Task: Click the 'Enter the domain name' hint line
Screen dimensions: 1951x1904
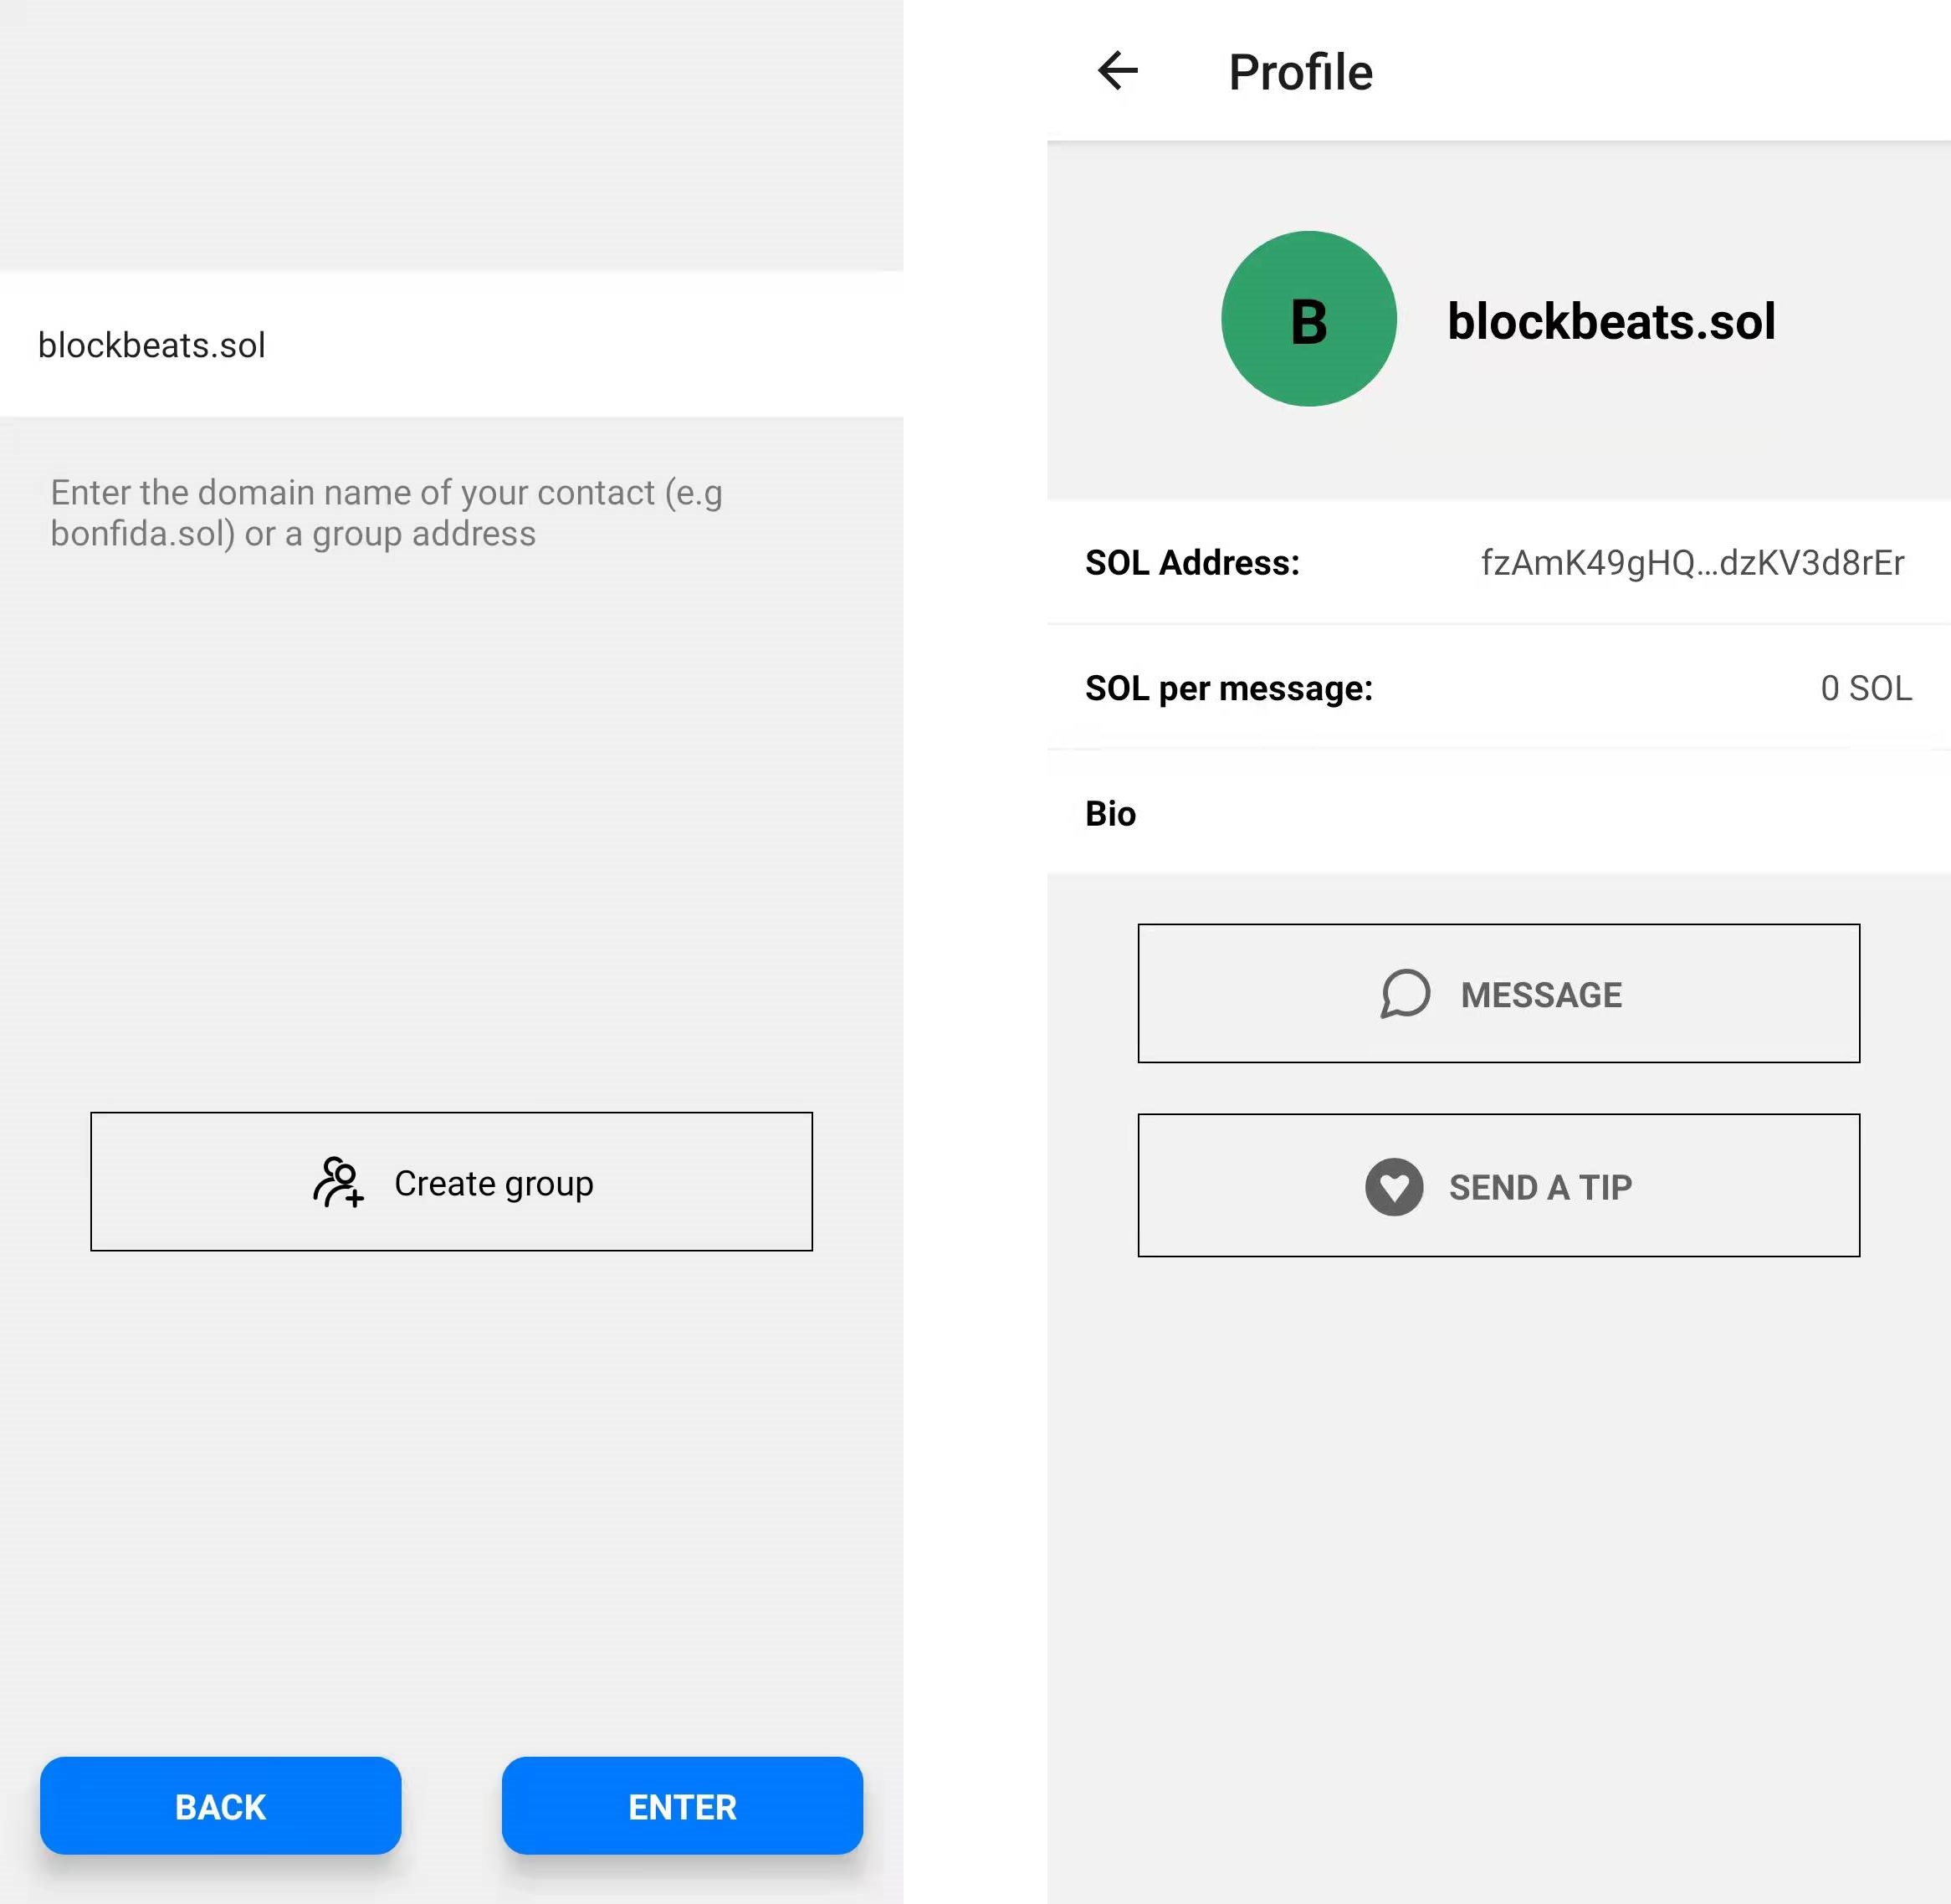Action: [x=386, y=492]
